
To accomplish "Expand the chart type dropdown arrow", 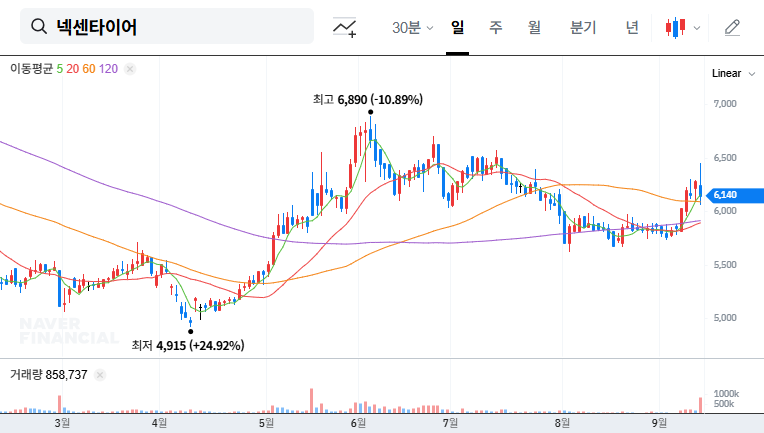I will coord(697,28).
